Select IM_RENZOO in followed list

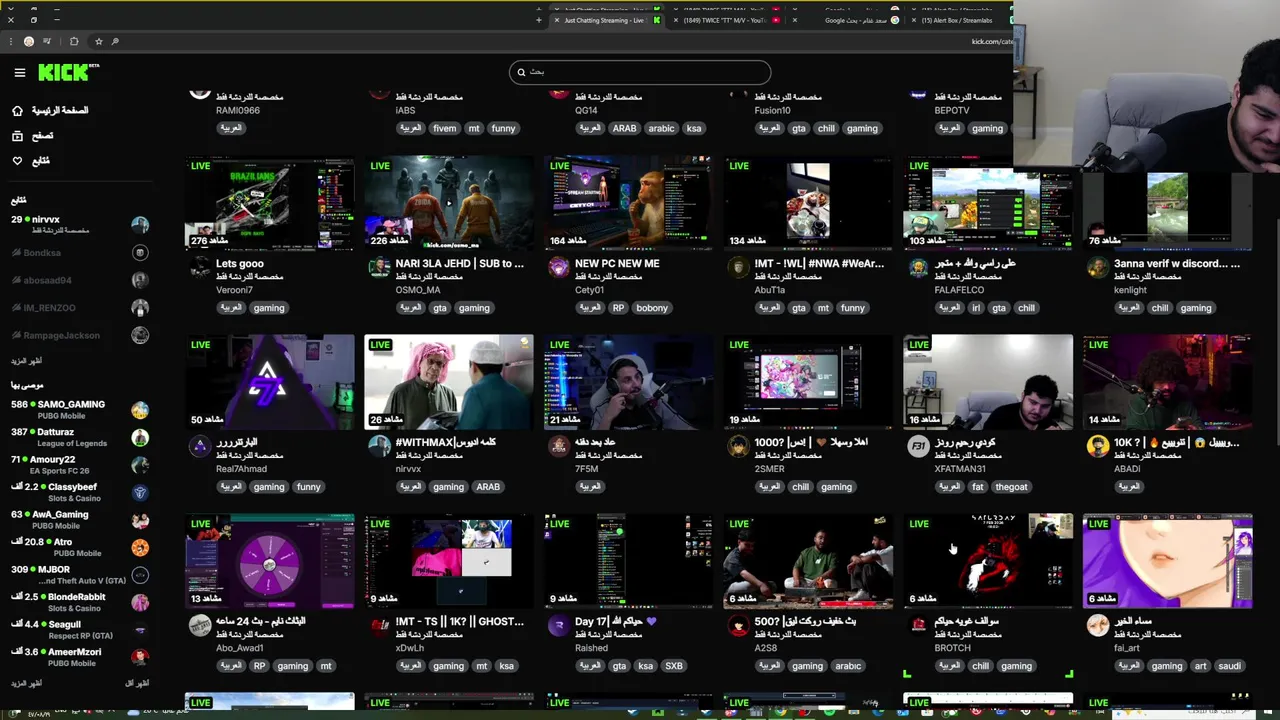[78, 308]
